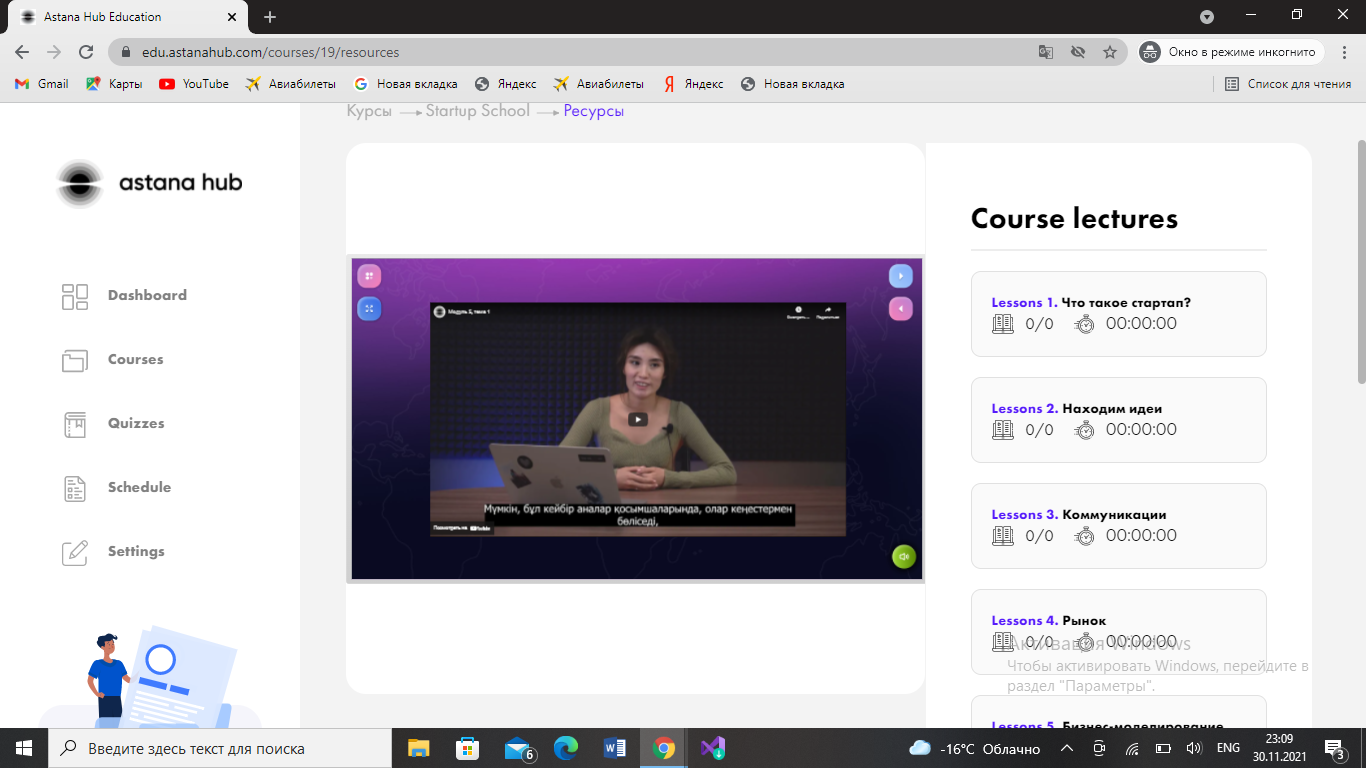Click the channel avatar in the video header
1366x768 pixels.
[x=439, y=311]
